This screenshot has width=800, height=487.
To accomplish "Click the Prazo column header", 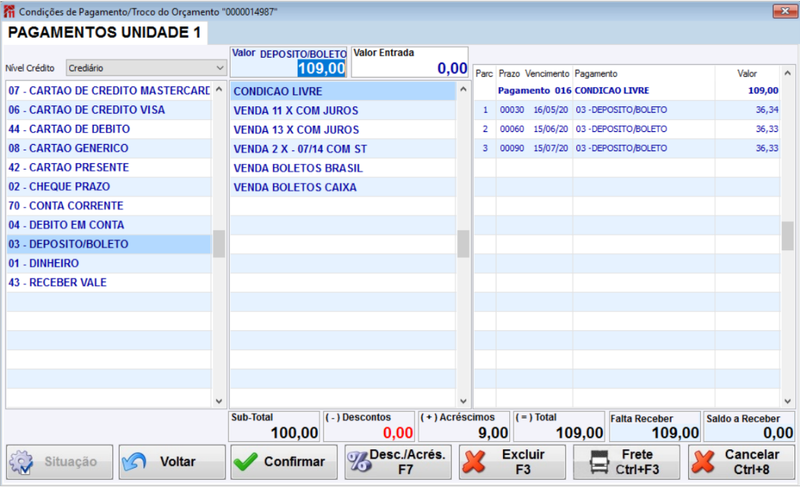I will [509, 74].
